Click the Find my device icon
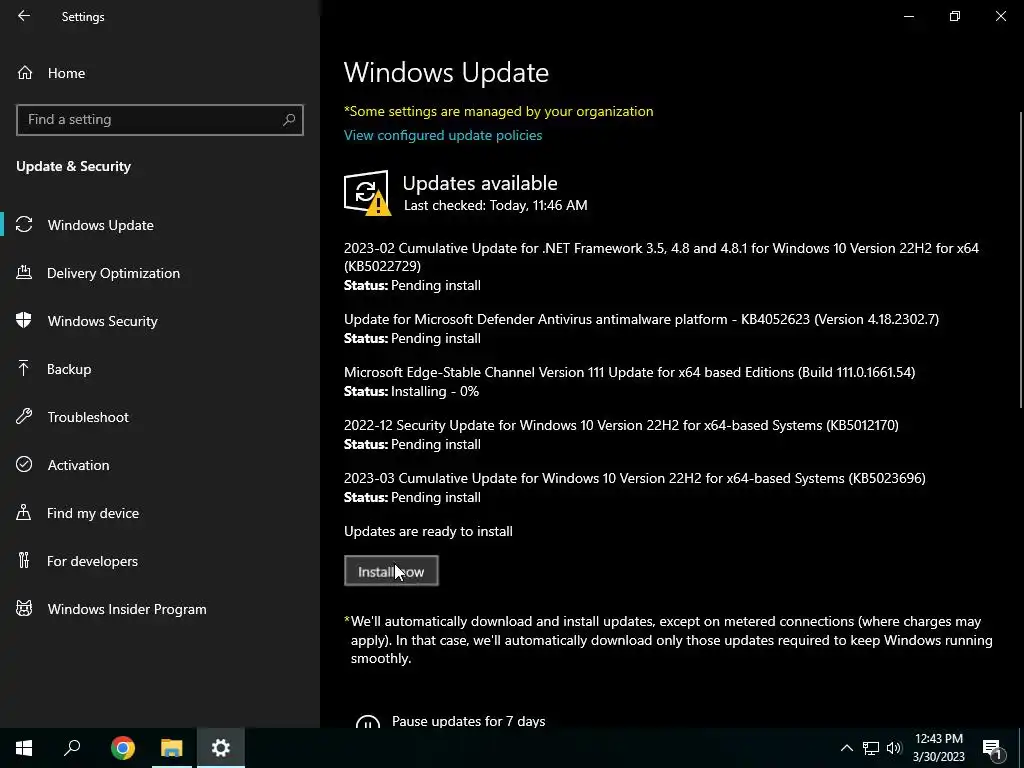The width and height of the screenshot is (1024, 768). point(24,512)
